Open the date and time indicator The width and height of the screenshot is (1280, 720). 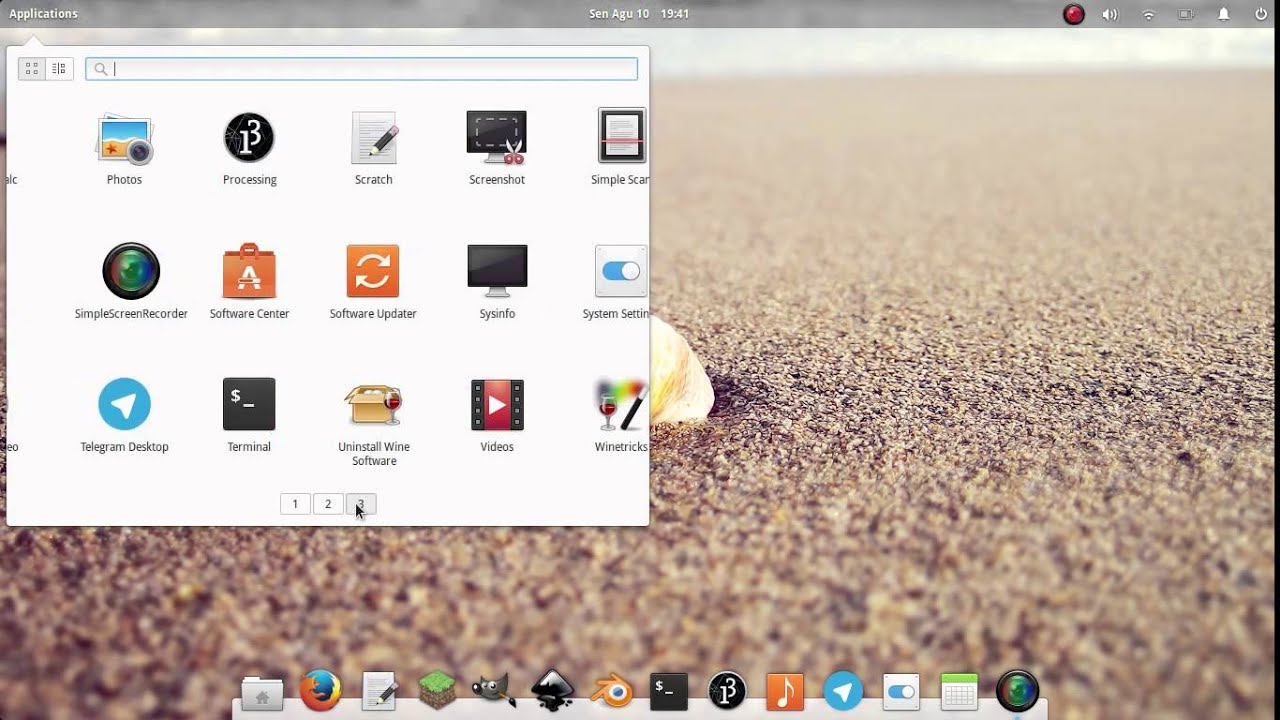tap(639, 14)
